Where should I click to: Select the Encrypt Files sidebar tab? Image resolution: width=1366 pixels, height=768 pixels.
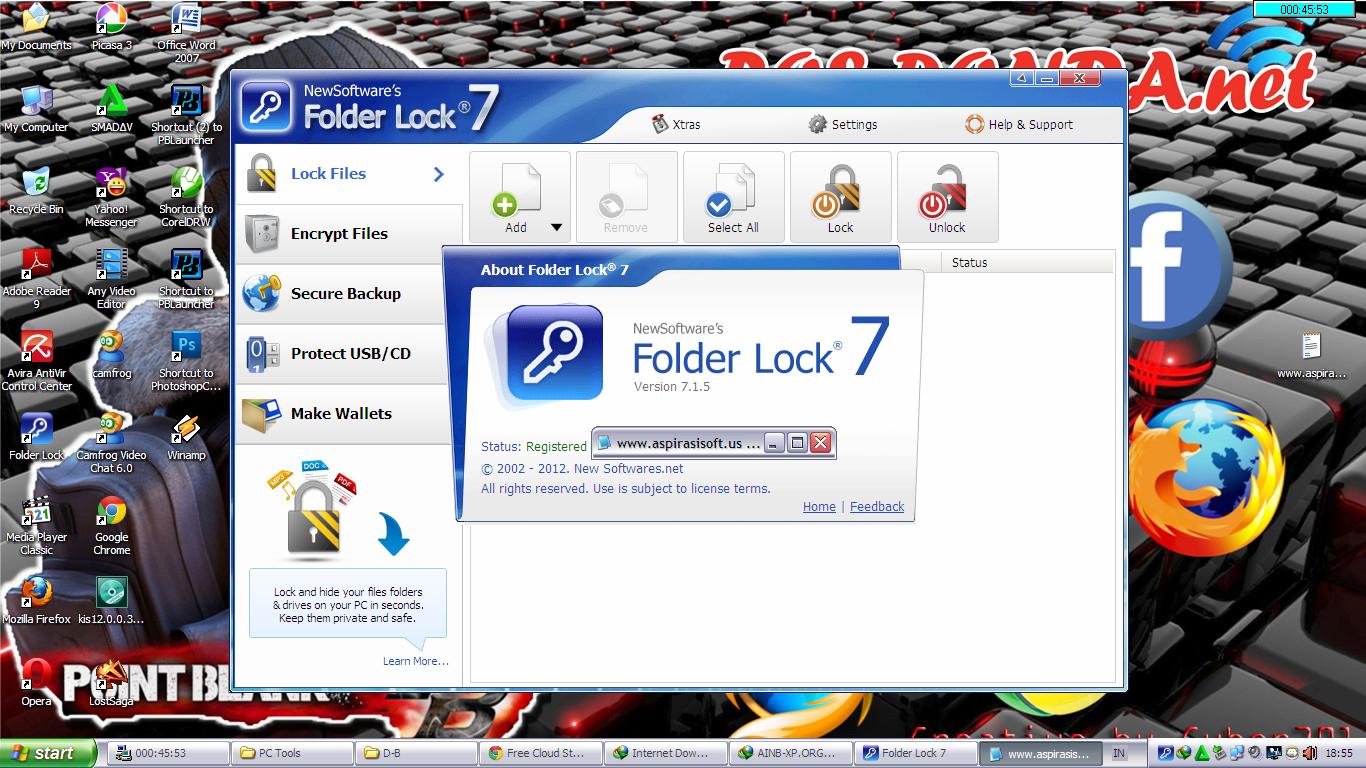[x=348, y=234]
